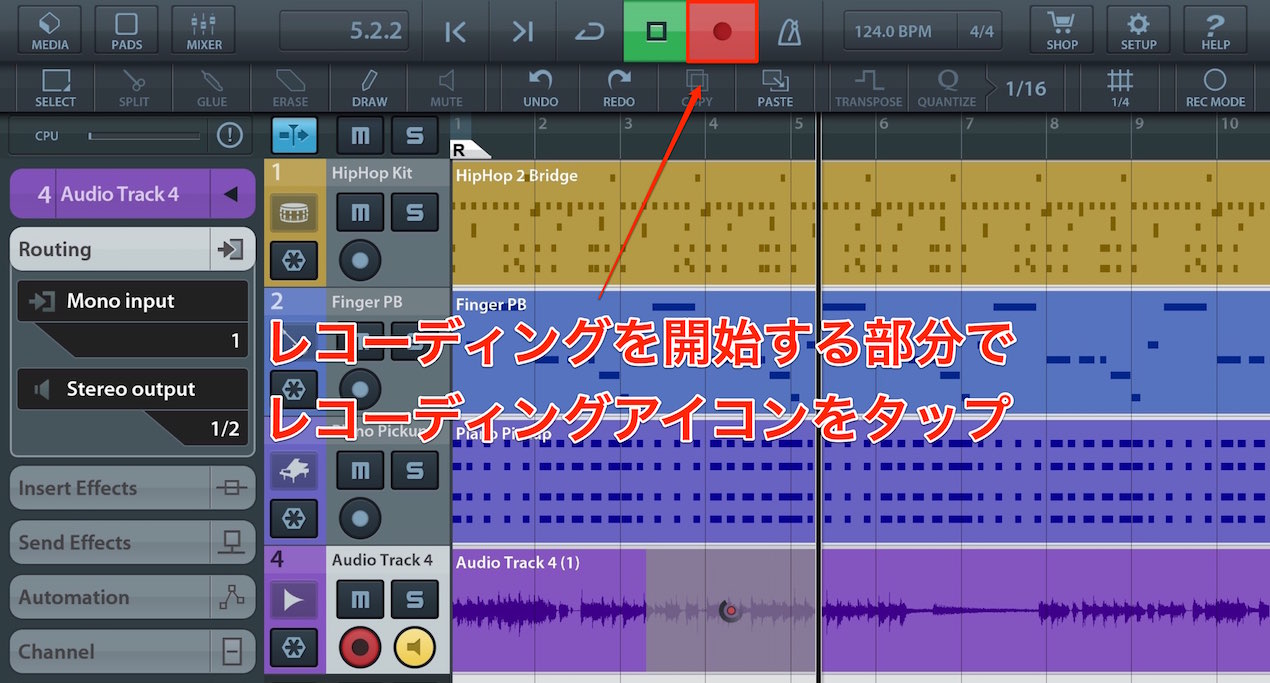1270x683 pixels.
Task: Expand Send Effects section
Action: 132,543
